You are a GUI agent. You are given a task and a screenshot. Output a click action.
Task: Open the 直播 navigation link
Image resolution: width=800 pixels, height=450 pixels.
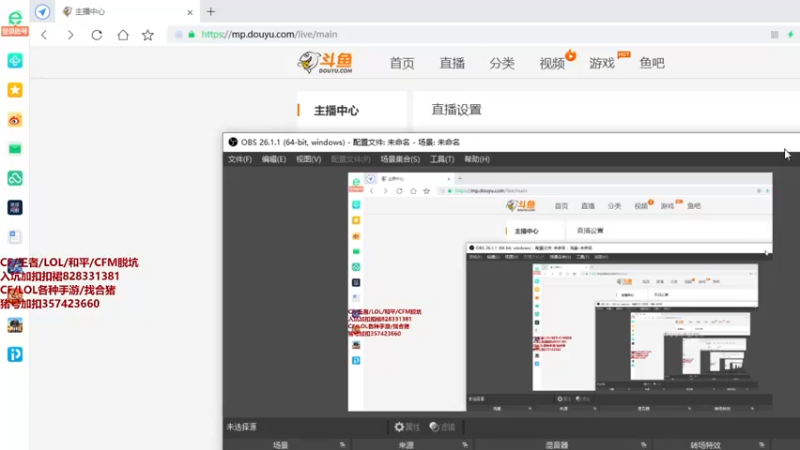pyautogui.click(x=452, y=63)
